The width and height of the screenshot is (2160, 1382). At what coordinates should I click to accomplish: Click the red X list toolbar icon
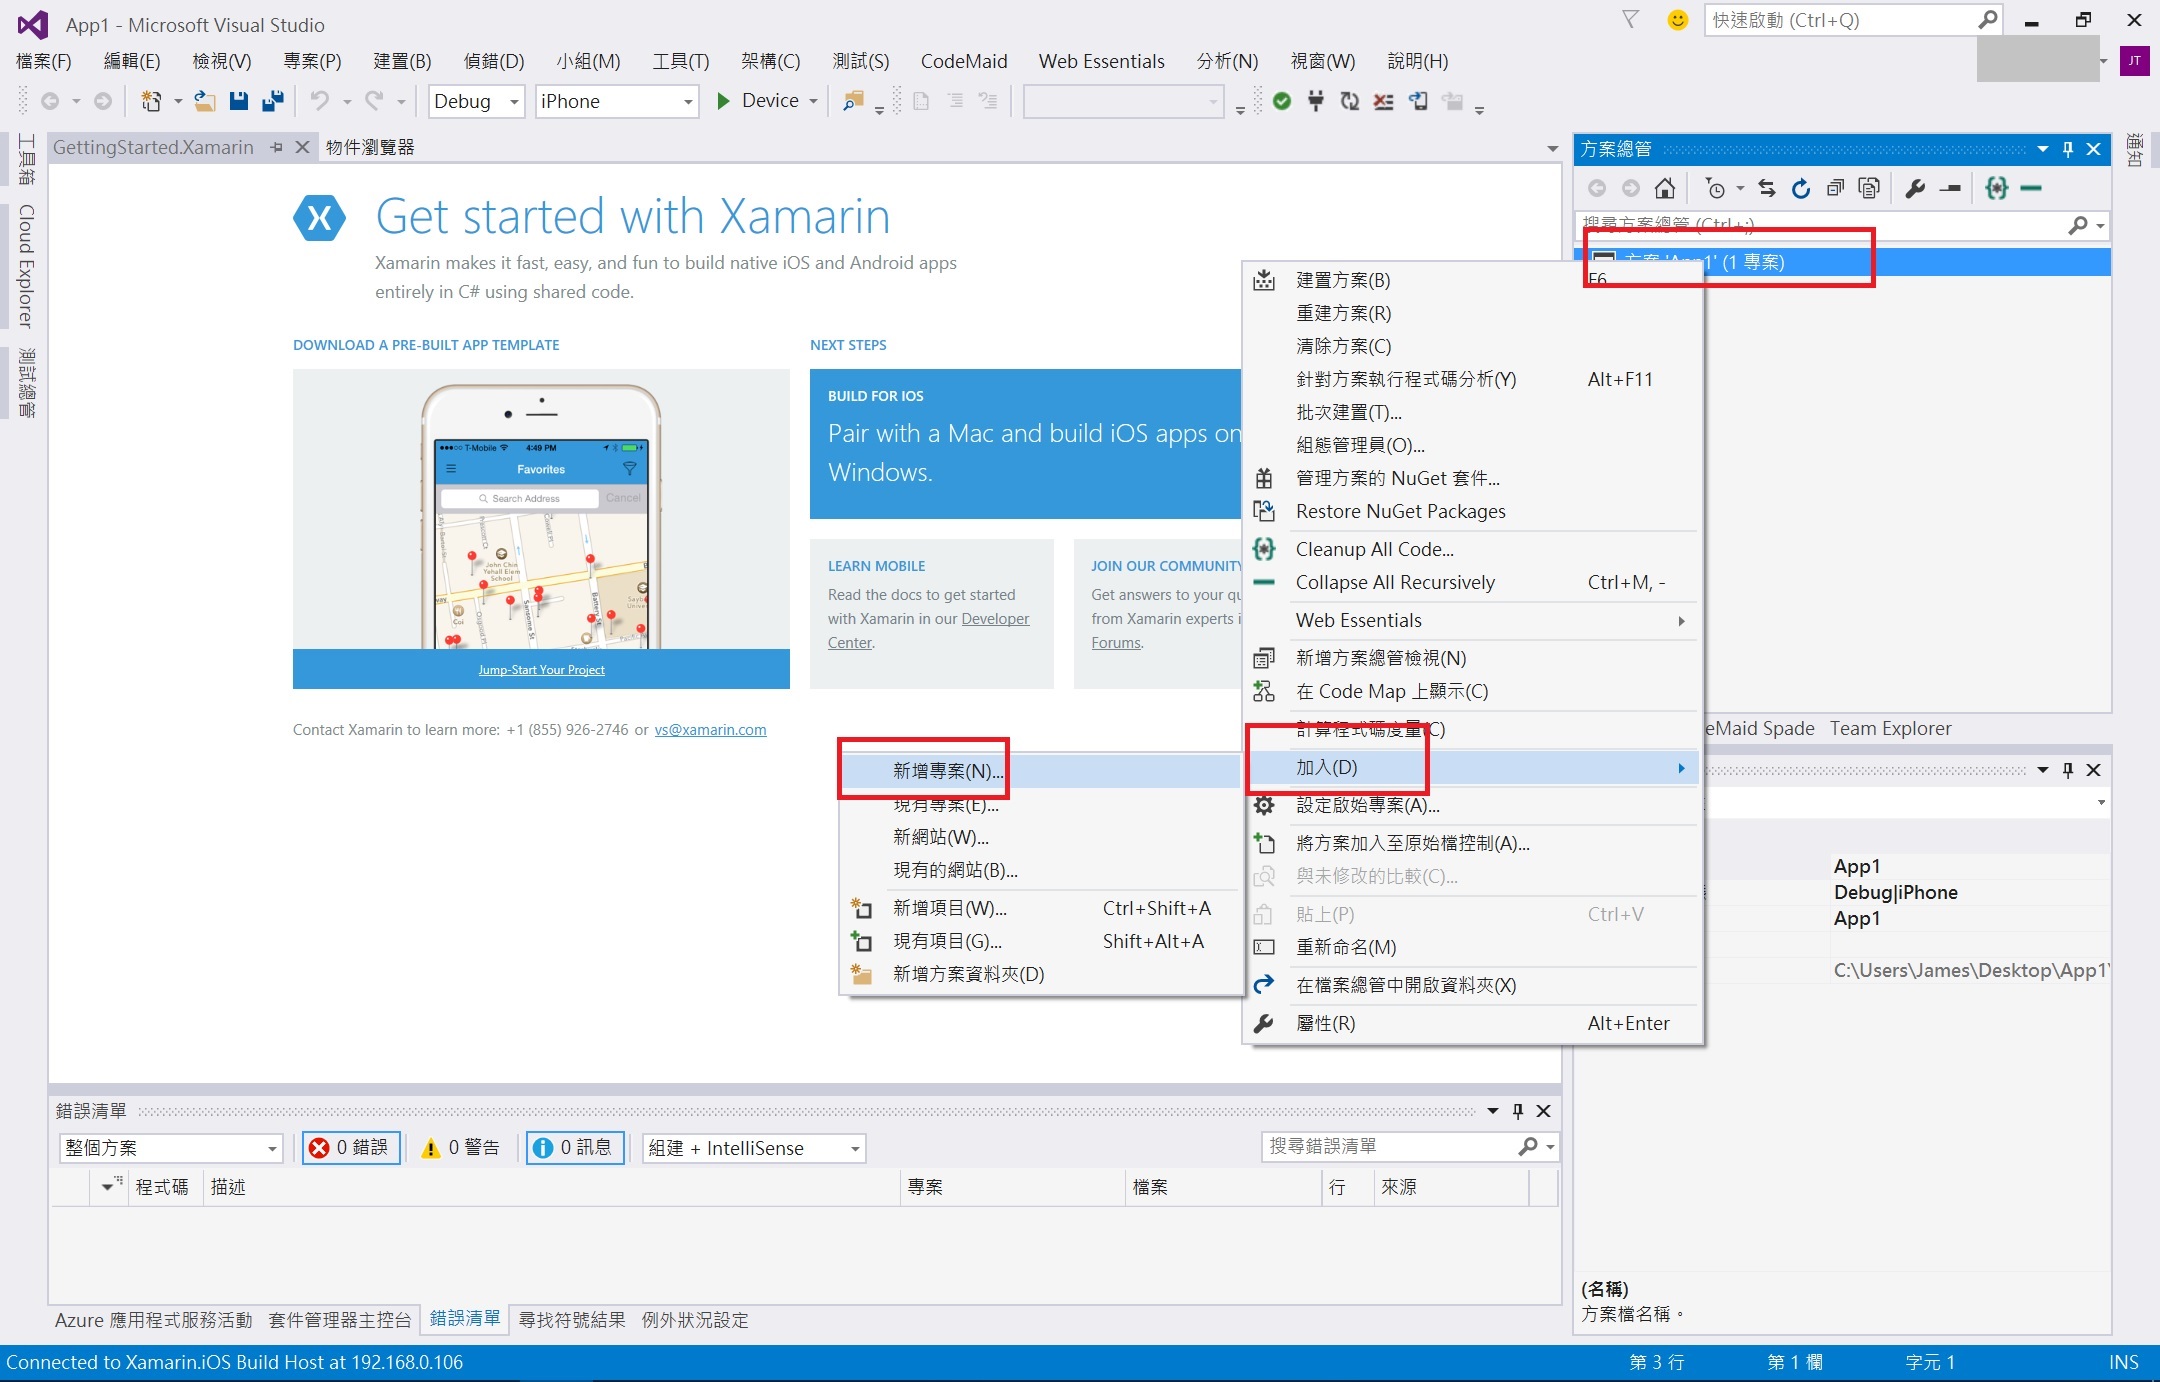point(1384,101)
